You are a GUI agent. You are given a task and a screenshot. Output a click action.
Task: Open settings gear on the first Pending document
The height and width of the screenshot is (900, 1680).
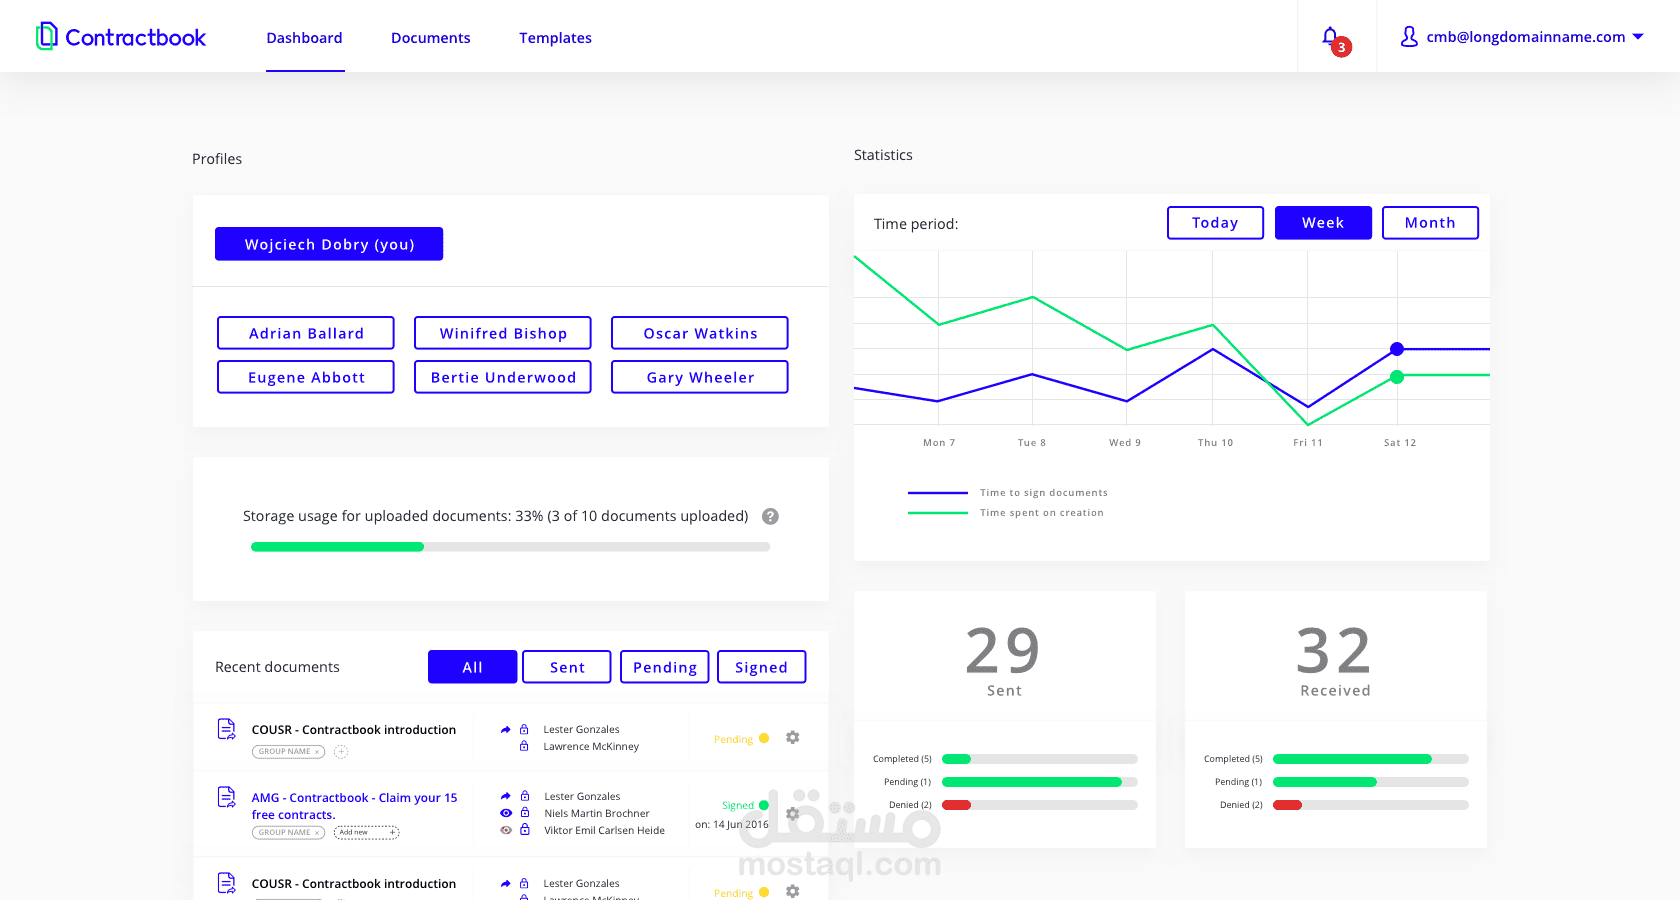(x=792, y=738)
